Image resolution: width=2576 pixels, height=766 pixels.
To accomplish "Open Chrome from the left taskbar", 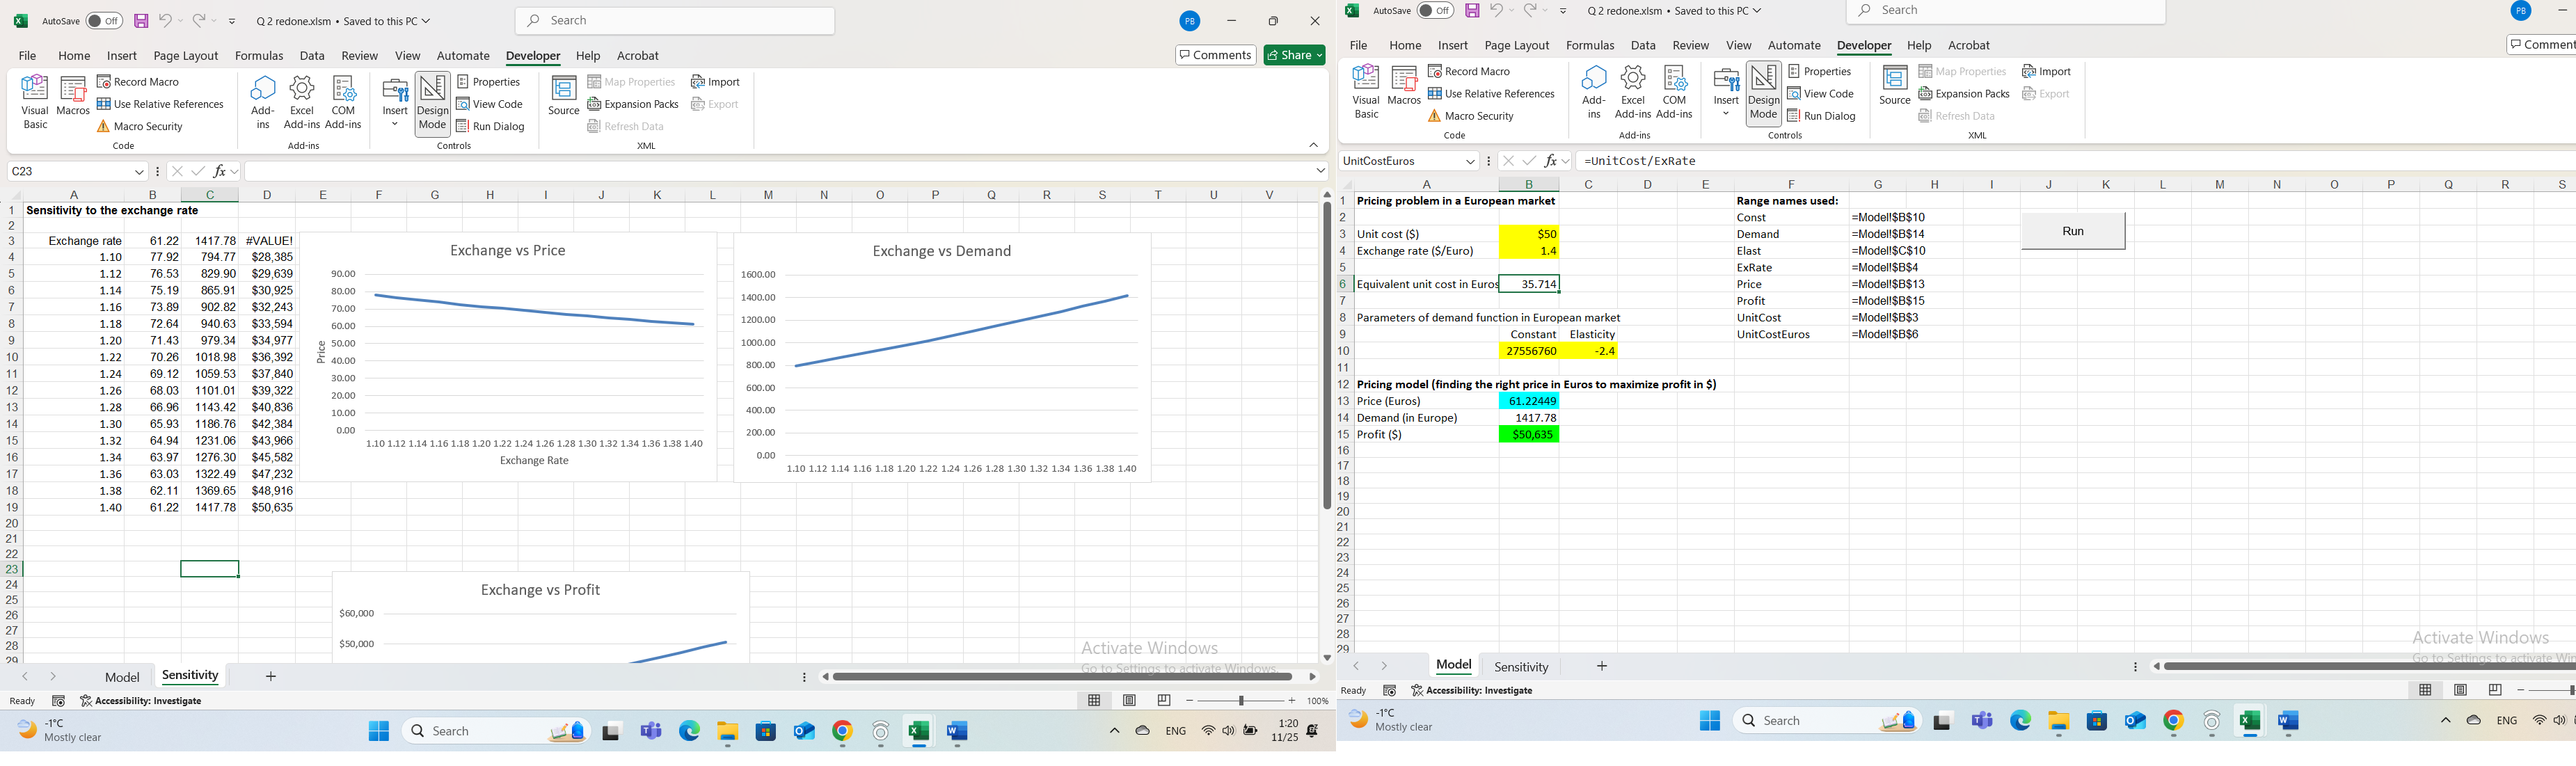I will [842, 732].
